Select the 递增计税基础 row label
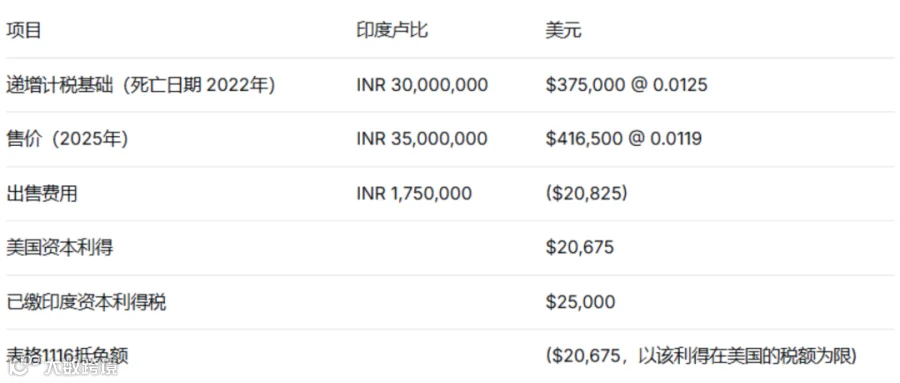 click(141, 85)
